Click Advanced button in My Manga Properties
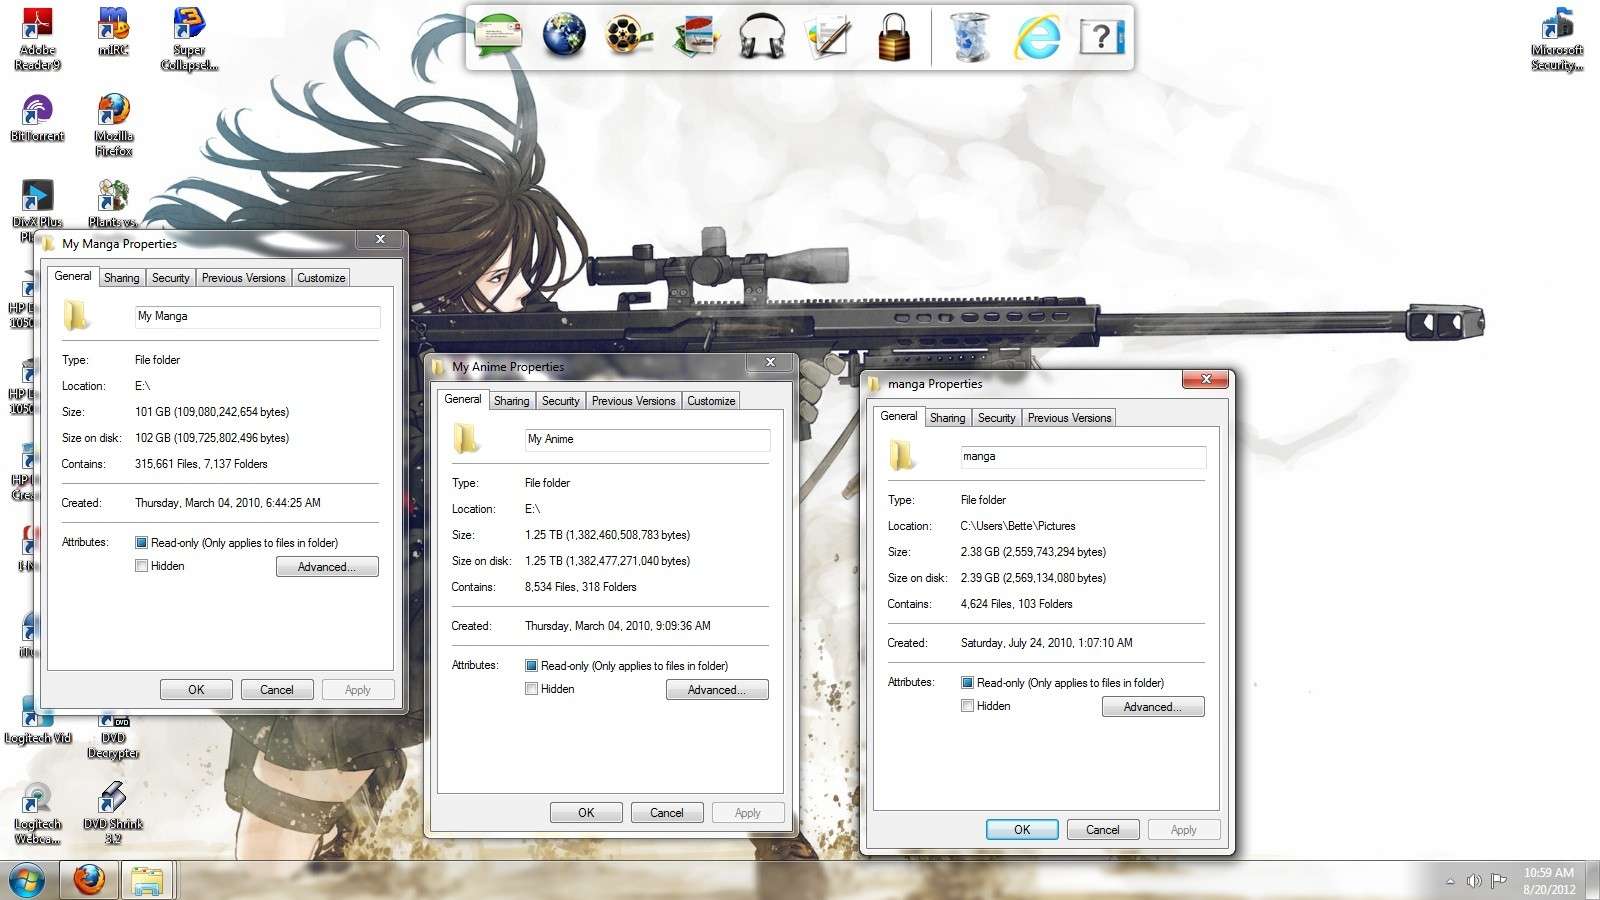1600x900 pixels. point(327,567)
